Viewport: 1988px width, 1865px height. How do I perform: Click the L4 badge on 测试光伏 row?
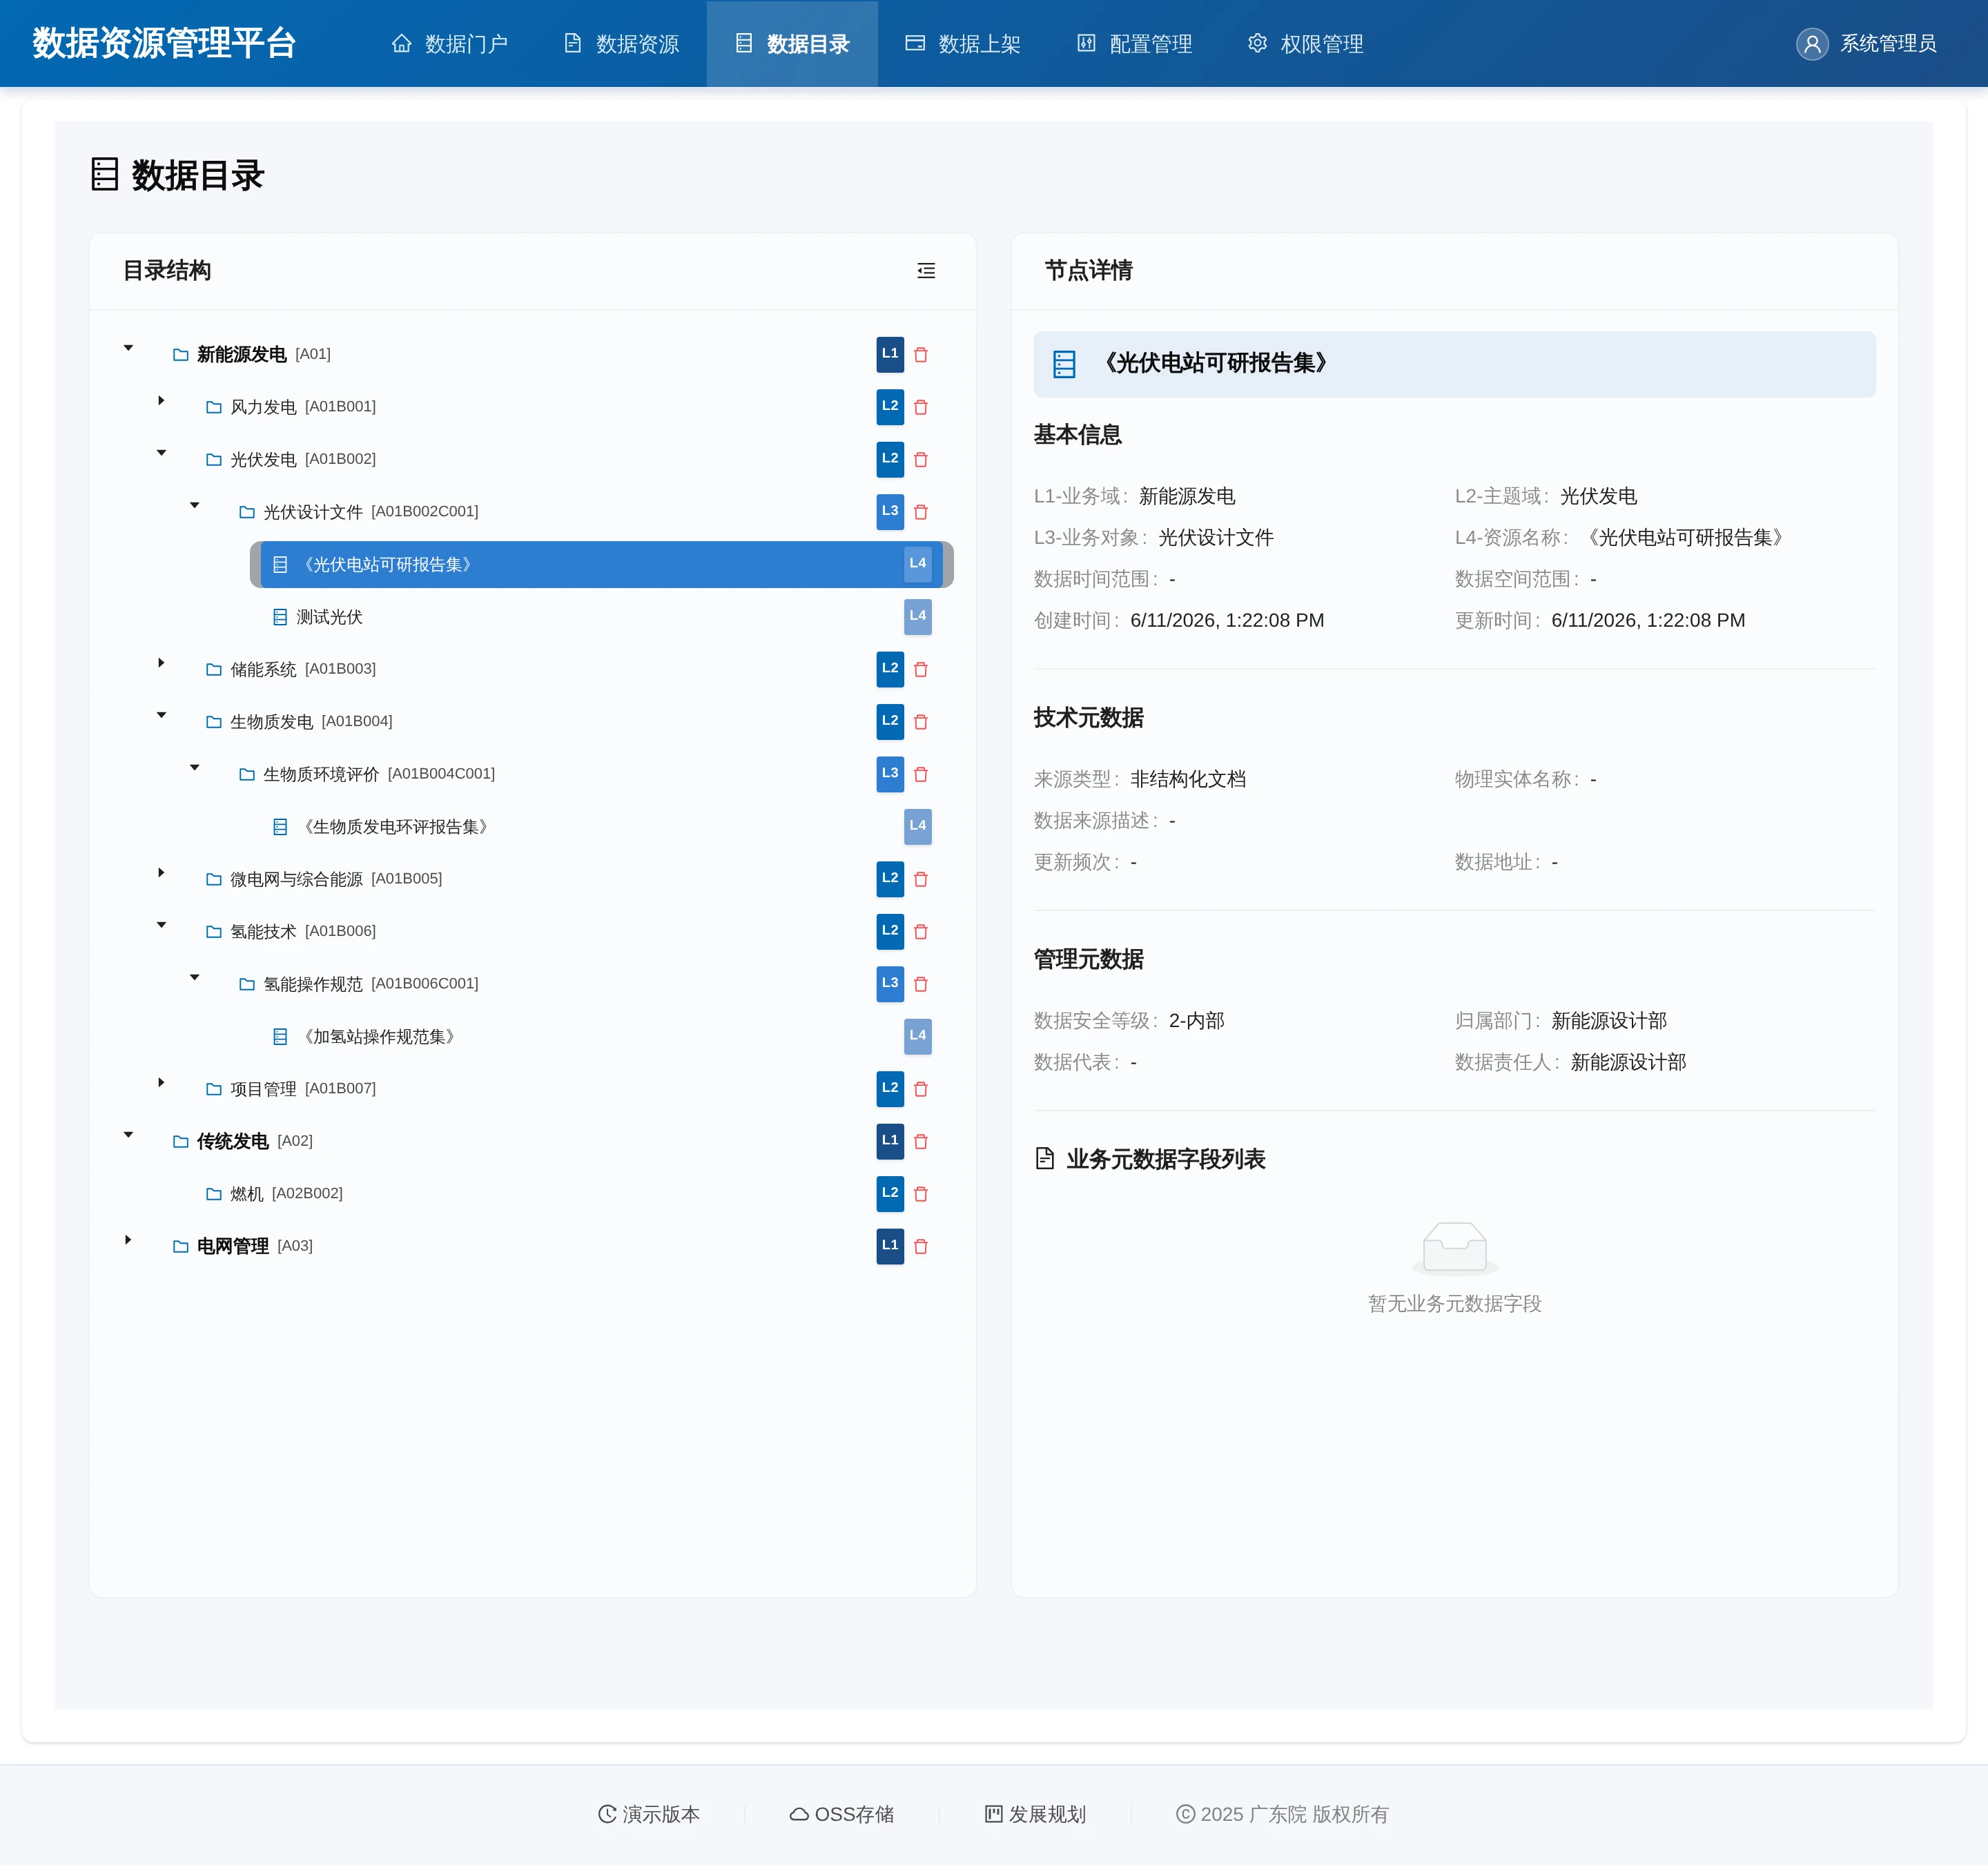point(918,617)
